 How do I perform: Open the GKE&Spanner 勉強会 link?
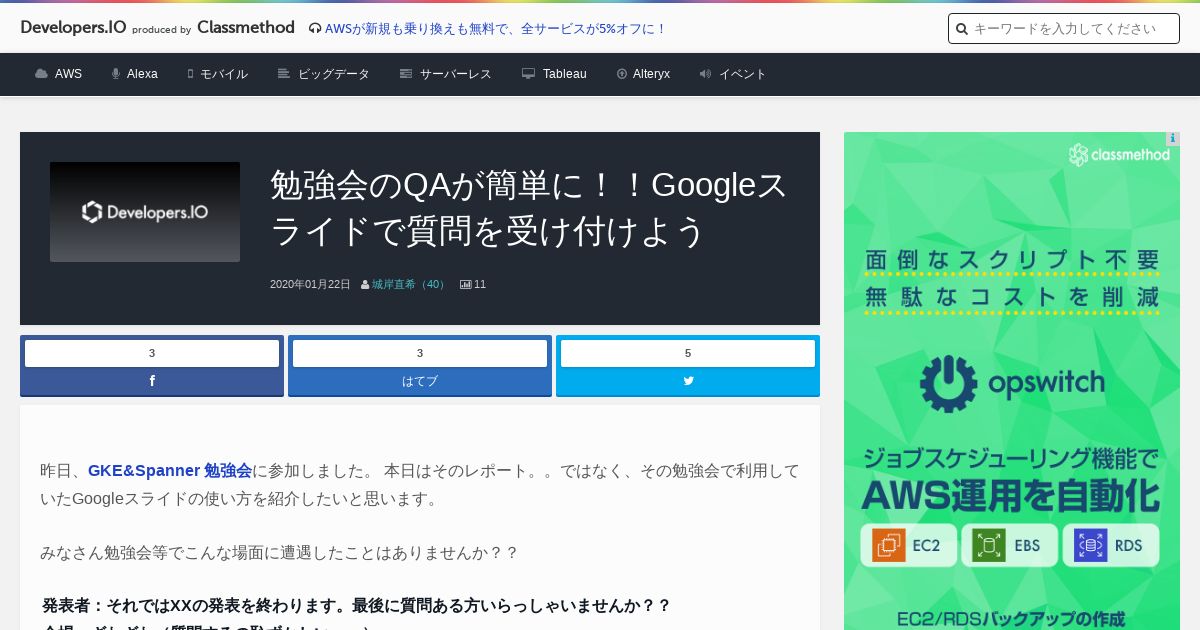pos(170,471)
